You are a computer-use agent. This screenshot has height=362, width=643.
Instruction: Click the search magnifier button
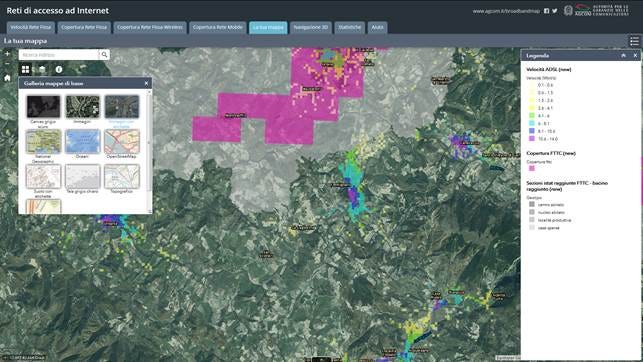point(105,55)
